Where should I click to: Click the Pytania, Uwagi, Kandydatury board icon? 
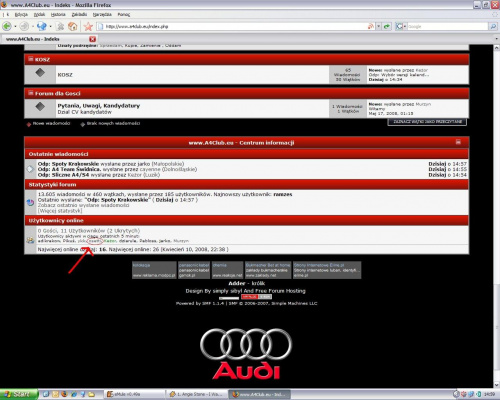(40, 106)
